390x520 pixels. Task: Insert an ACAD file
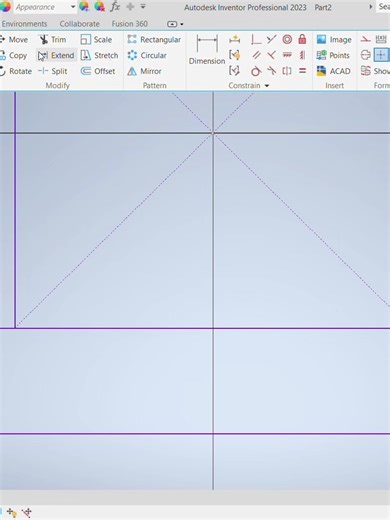tap(333, 71)
